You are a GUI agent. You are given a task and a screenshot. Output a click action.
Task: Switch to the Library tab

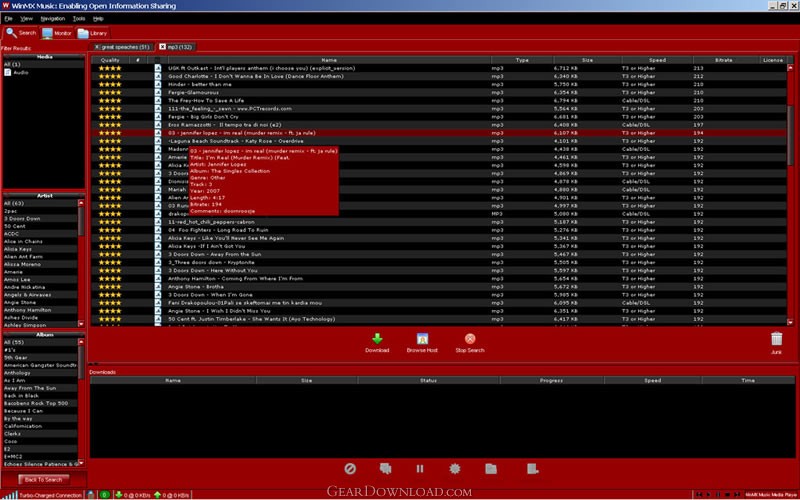tap(92, 33)
